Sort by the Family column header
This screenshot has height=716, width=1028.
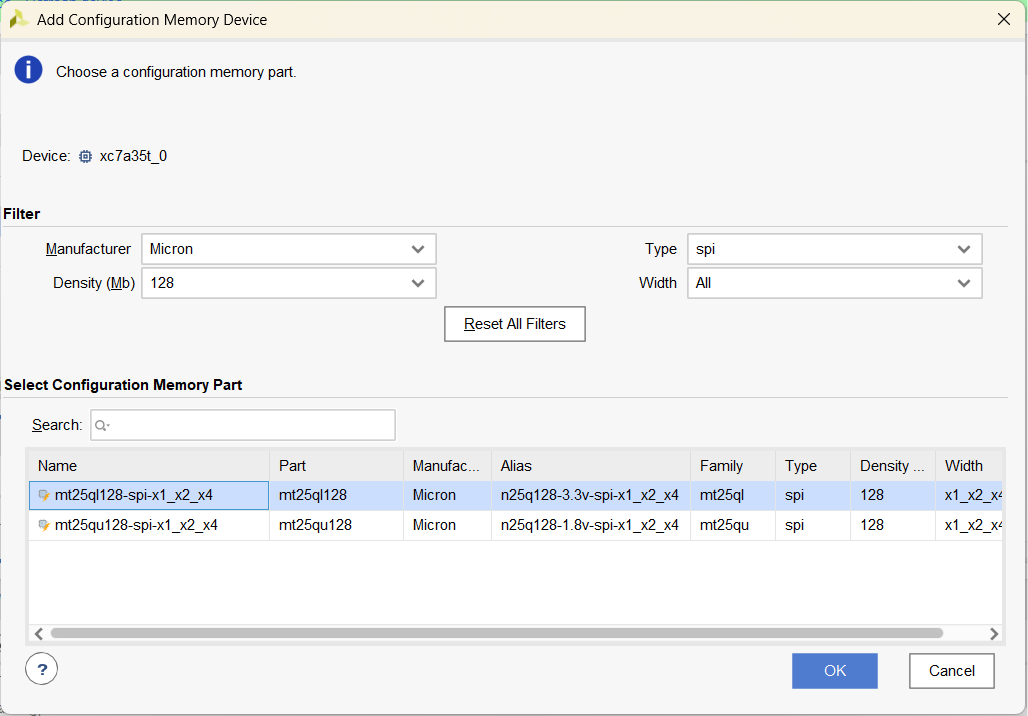click(x=733, y=466)
